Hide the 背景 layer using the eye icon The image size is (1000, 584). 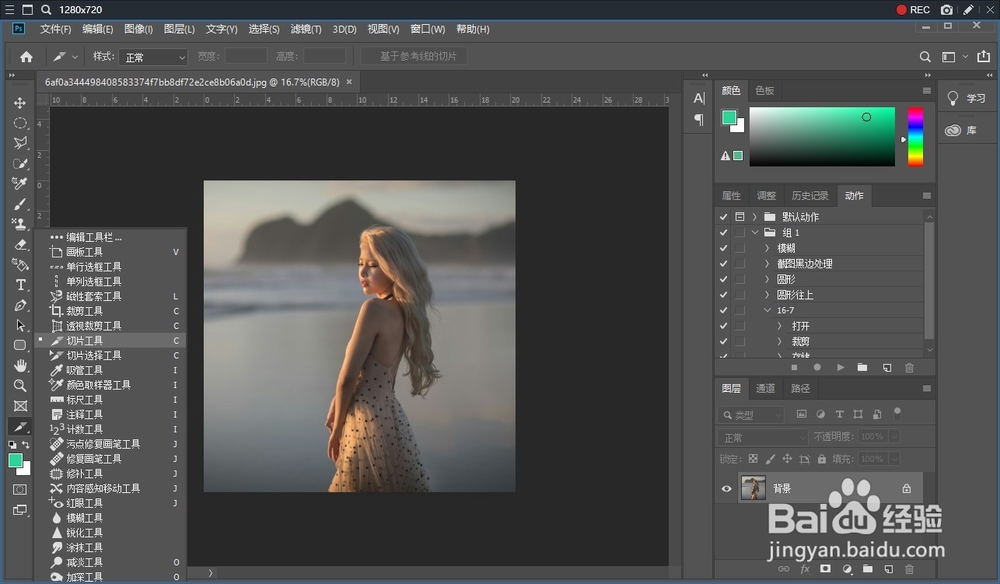[727, 489]
